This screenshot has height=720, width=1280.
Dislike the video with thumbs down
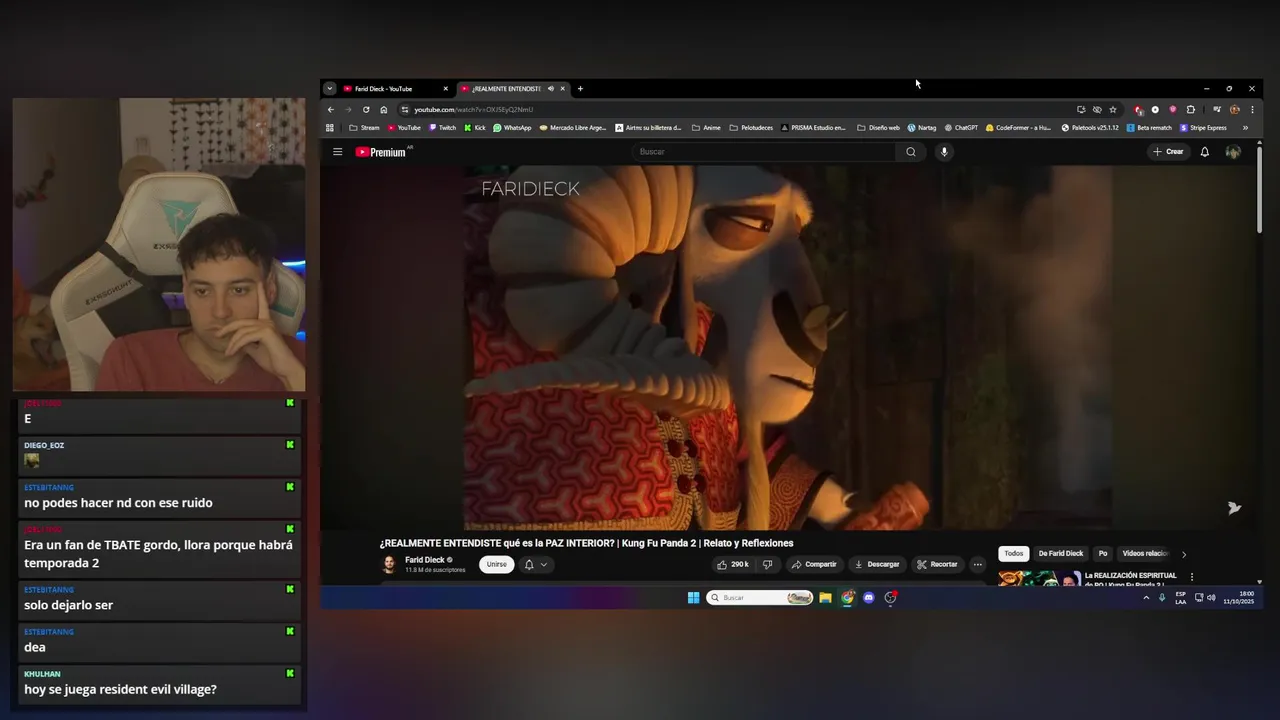(x=767, y=564)
